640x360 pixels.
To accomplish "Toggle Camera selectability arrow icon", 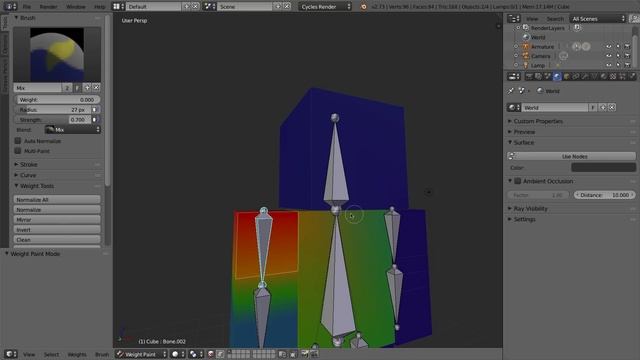I will (x=618, y=56).
